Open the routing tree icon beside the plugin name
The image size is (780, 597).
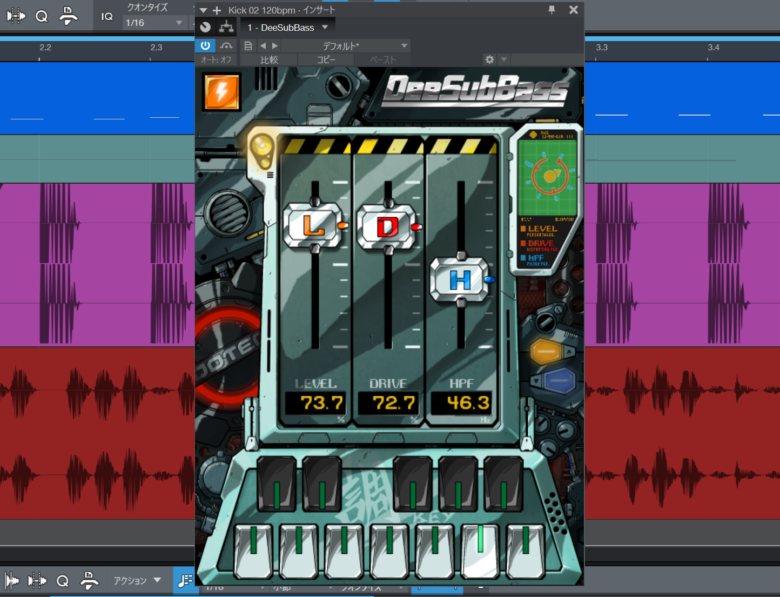[x=226, y=27]
